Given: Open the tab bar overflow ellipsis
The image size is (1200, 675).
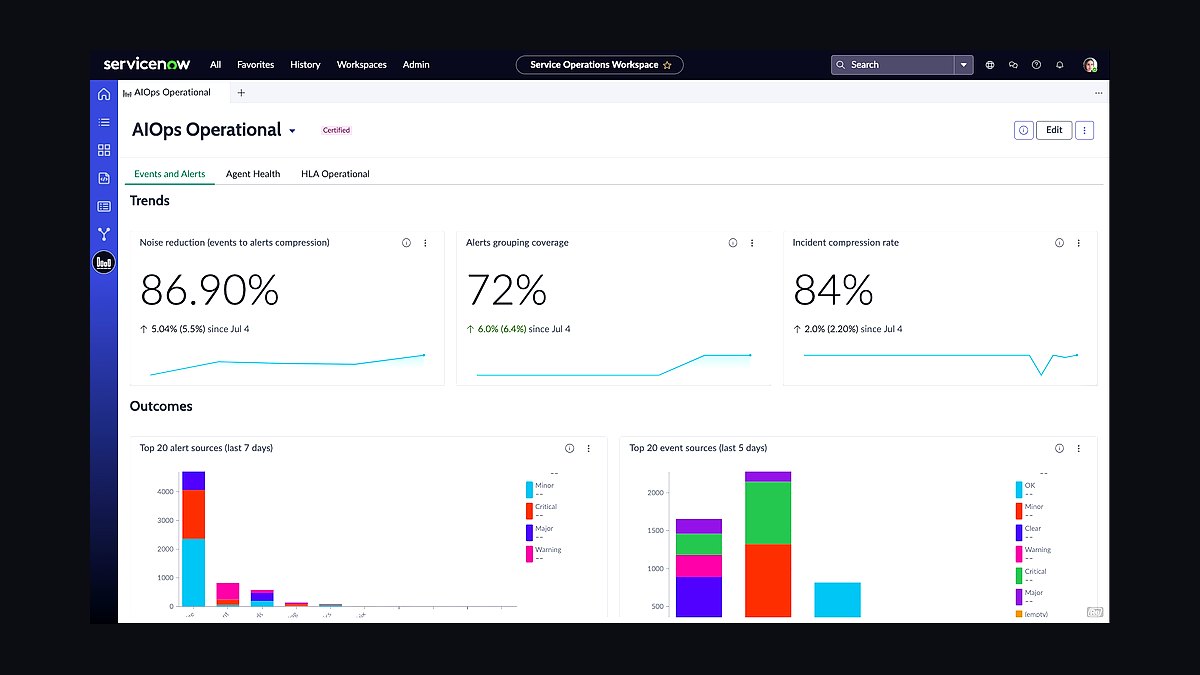Looking at the screenshot, I should [1098, 93].
